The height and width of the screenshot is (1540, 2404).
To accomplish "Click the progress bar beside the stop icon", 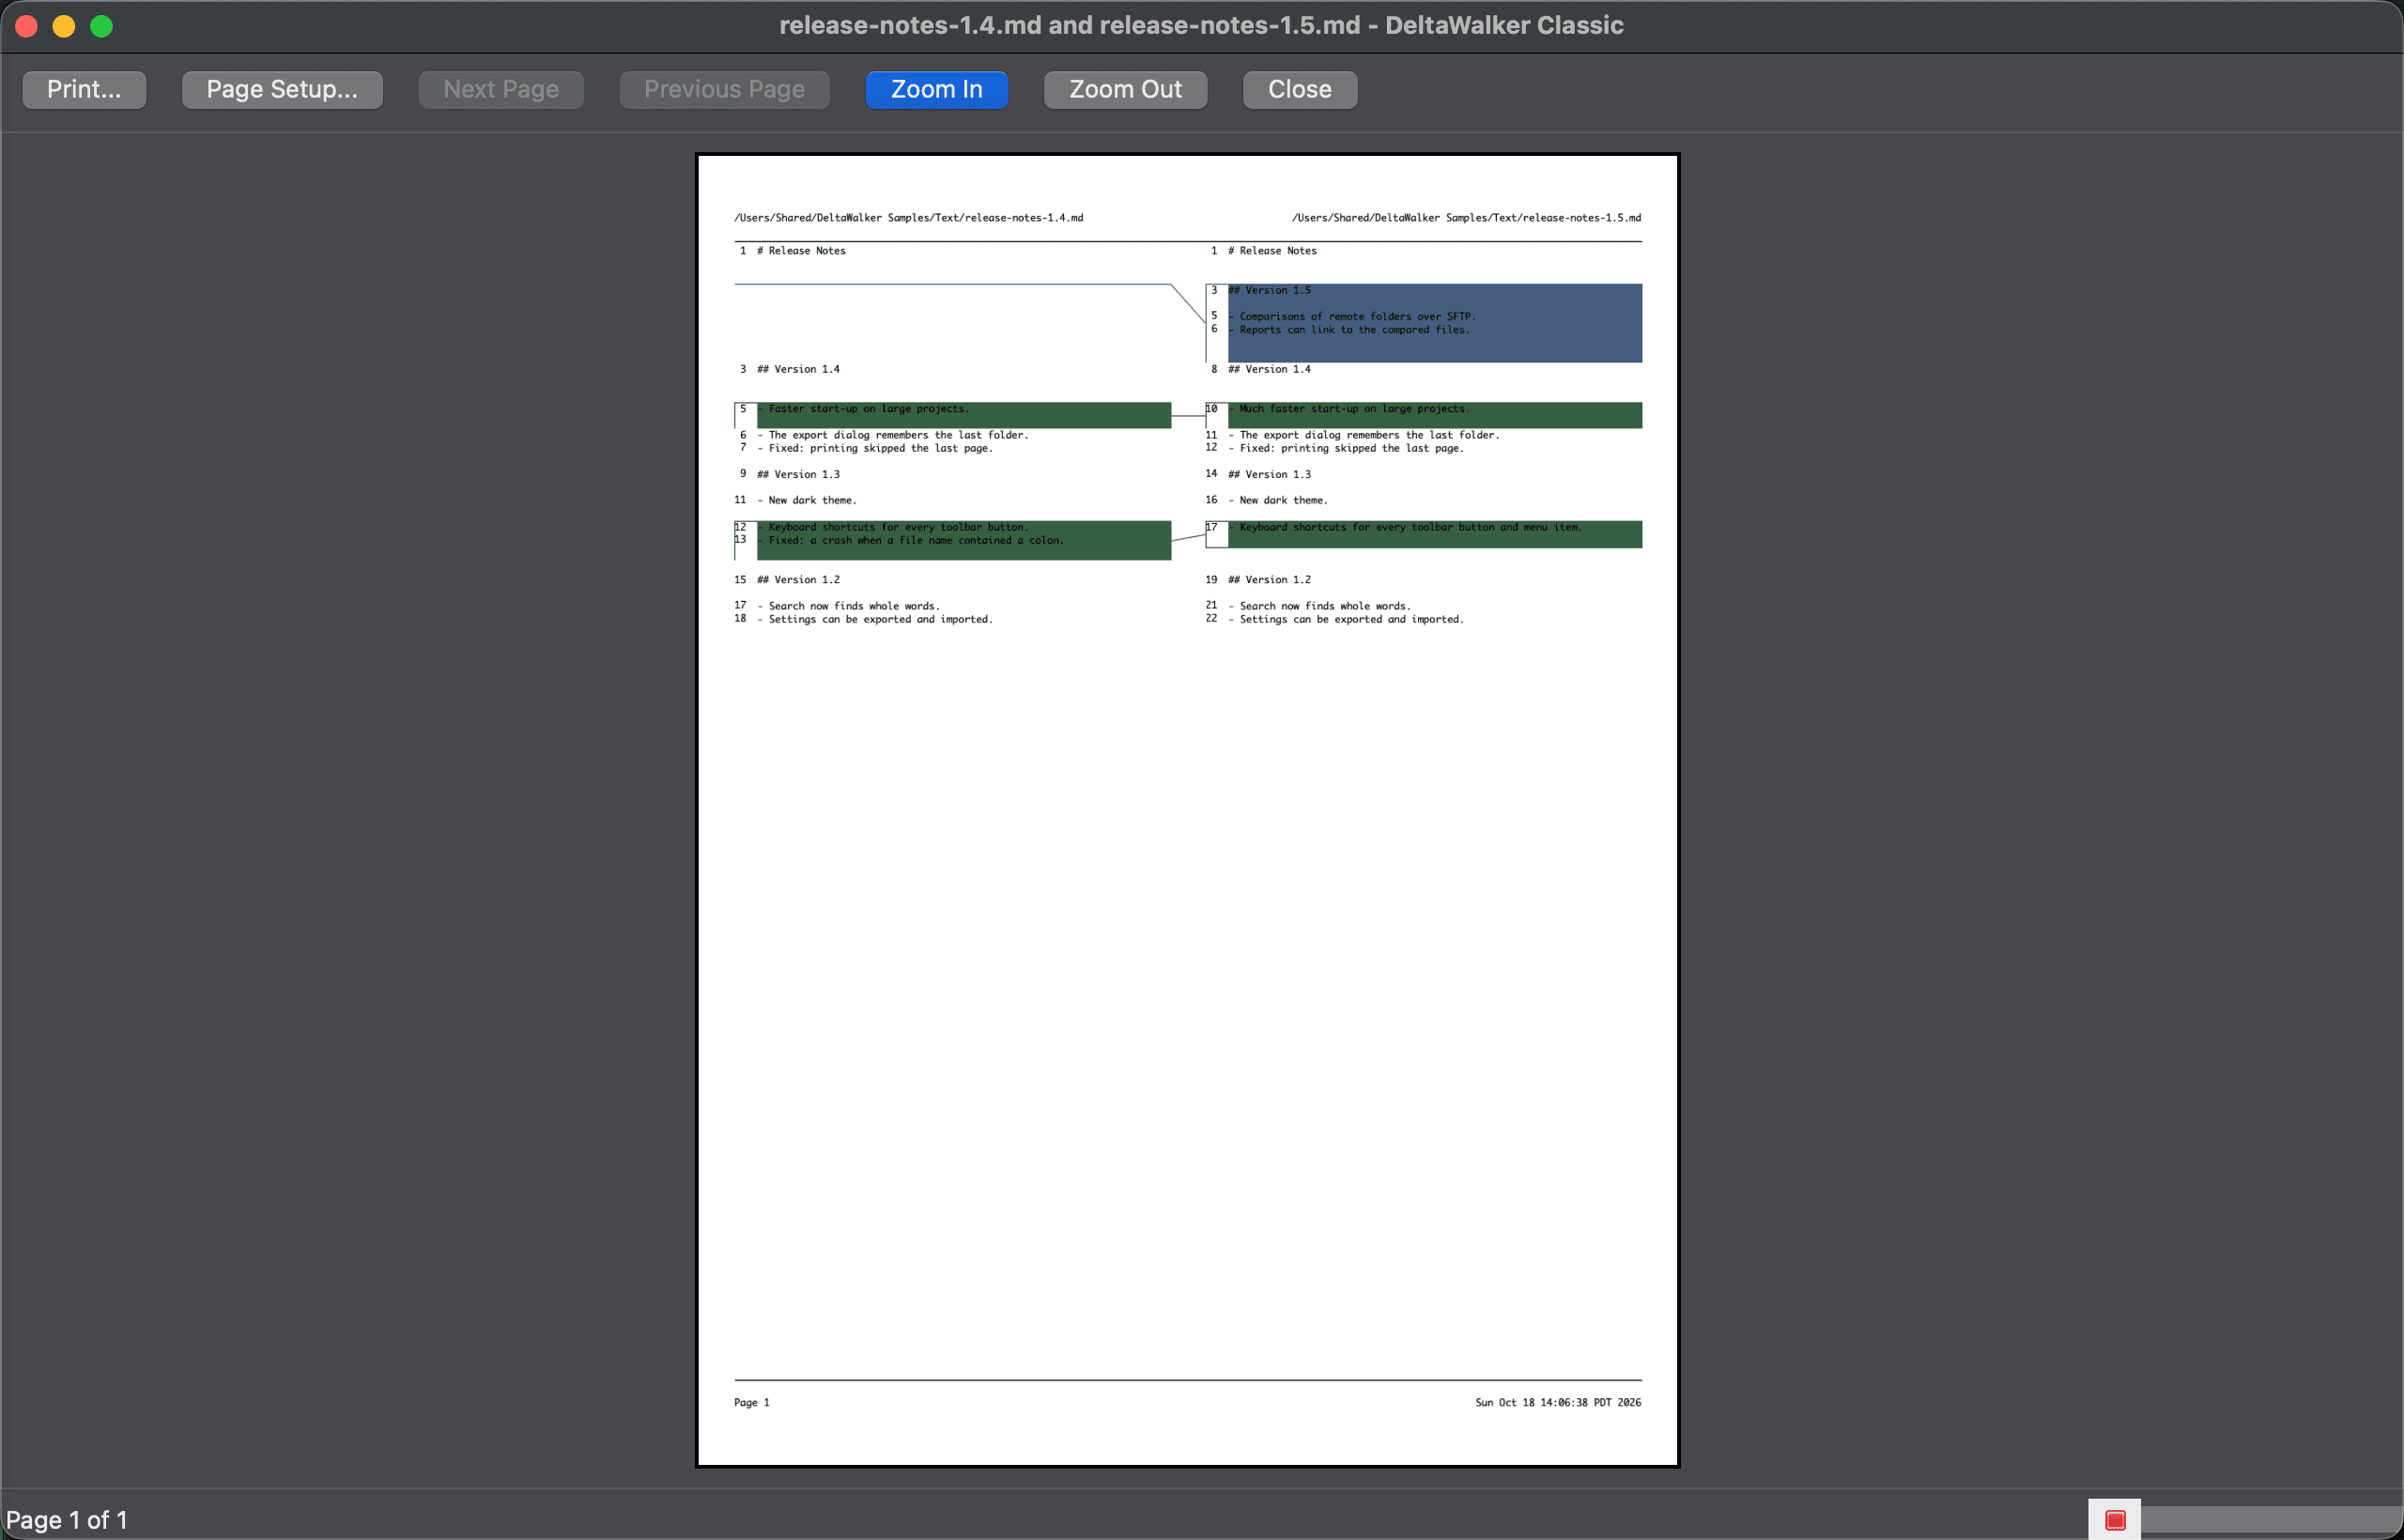I will pyautogui.click(x=2272, y=1520).
